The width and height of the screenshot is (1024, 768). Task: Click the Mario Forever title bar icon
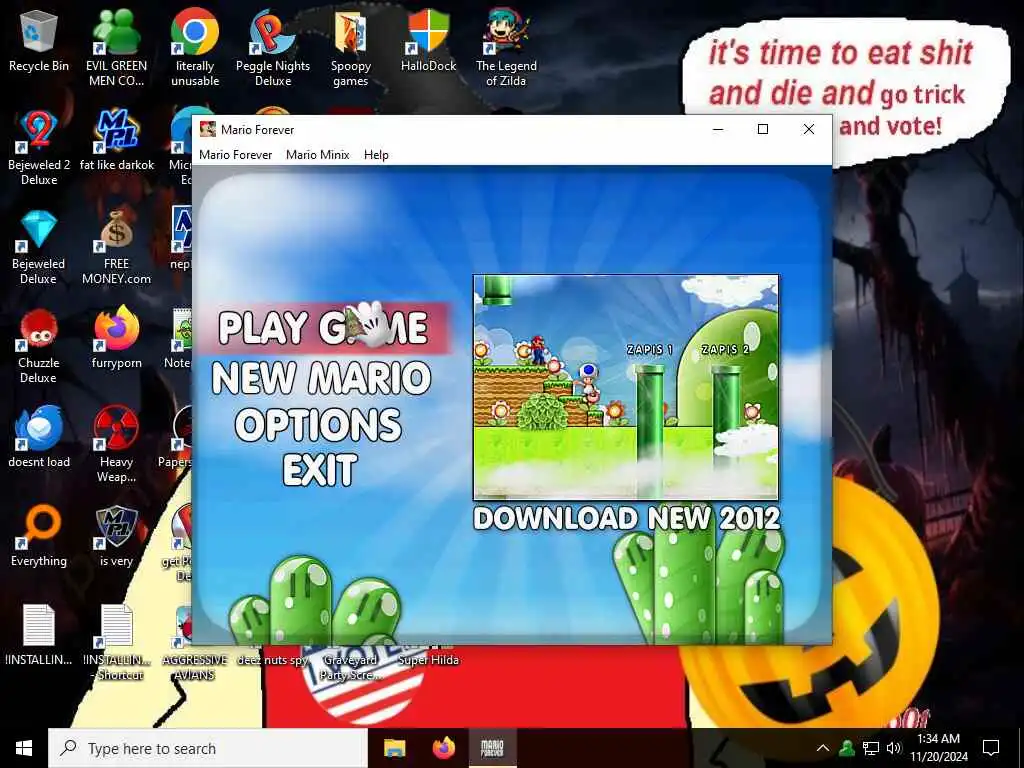(208, 129)
